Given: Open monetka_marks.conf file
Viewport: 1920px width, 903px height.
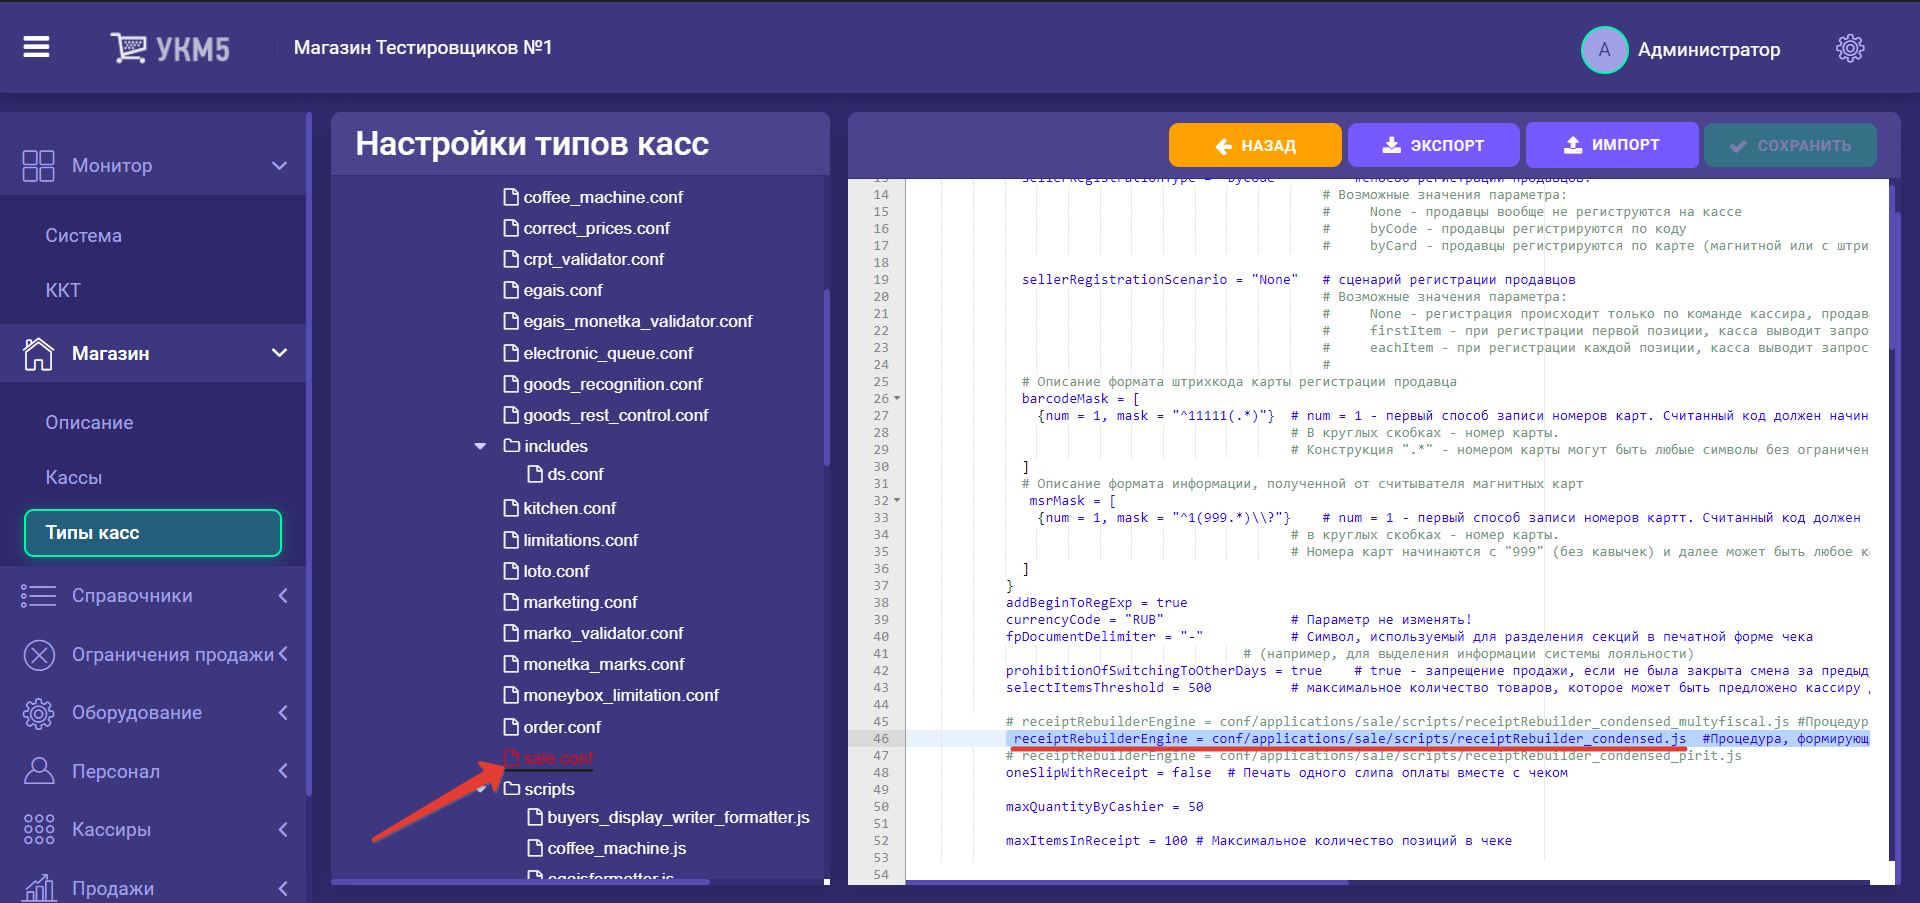Looking at the screenshot, I should (604, 664).
